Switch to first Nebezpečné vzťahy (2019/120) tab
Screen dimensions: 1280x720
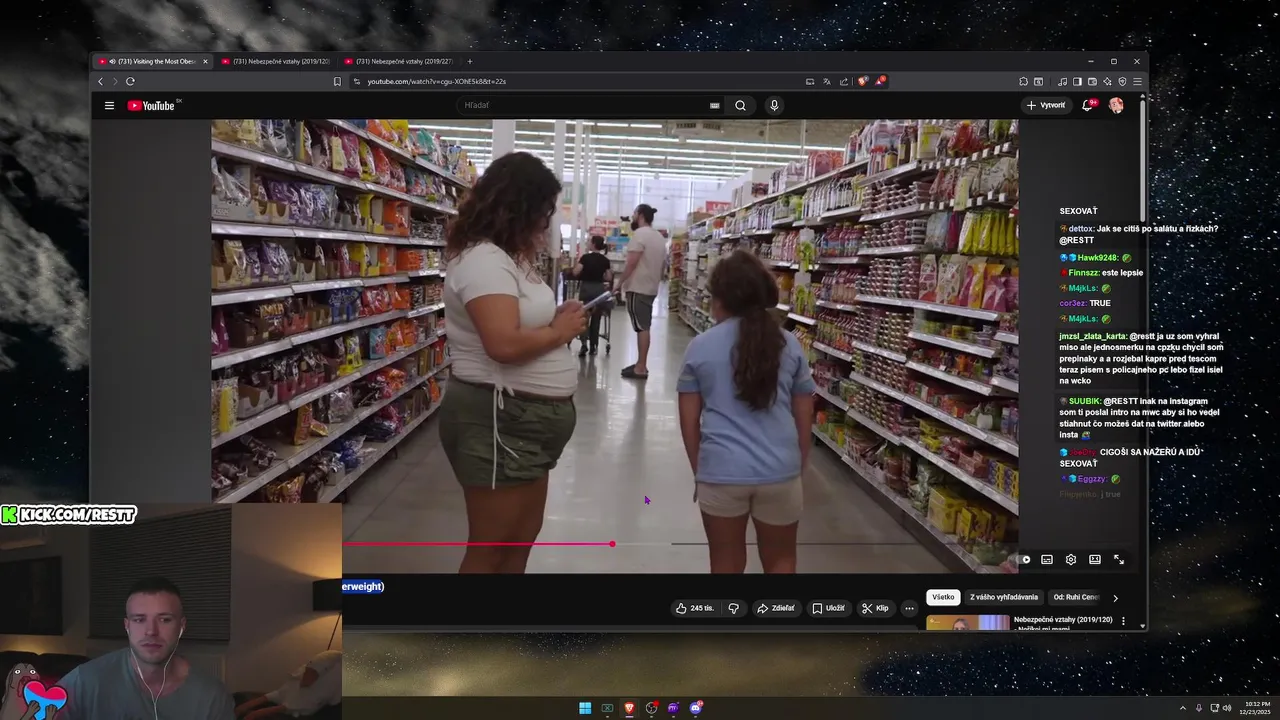point(275,61)
